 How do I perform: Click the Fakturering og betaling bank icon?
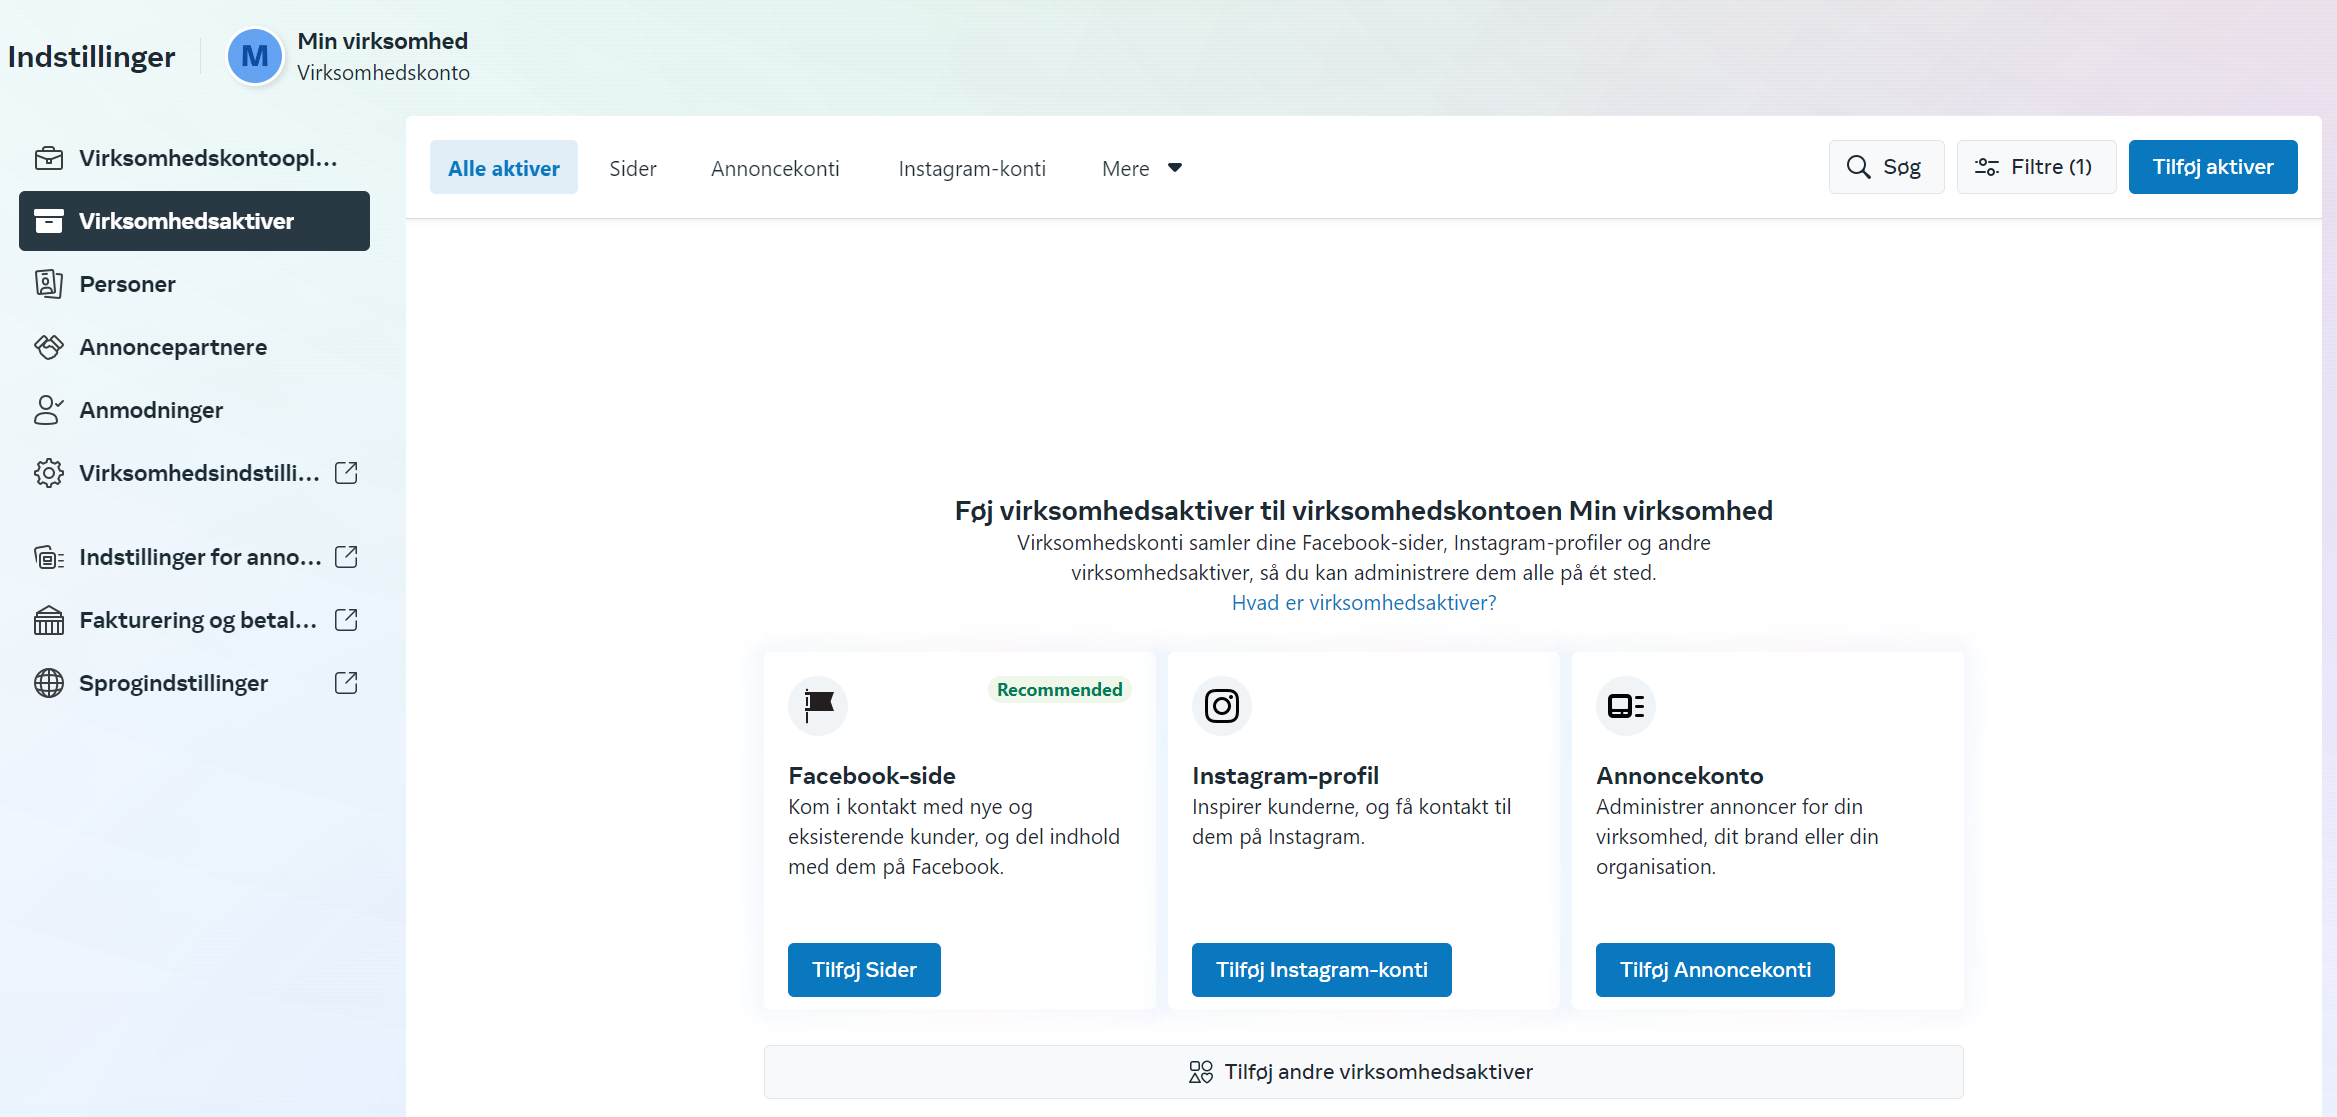(x=49, y=620)
